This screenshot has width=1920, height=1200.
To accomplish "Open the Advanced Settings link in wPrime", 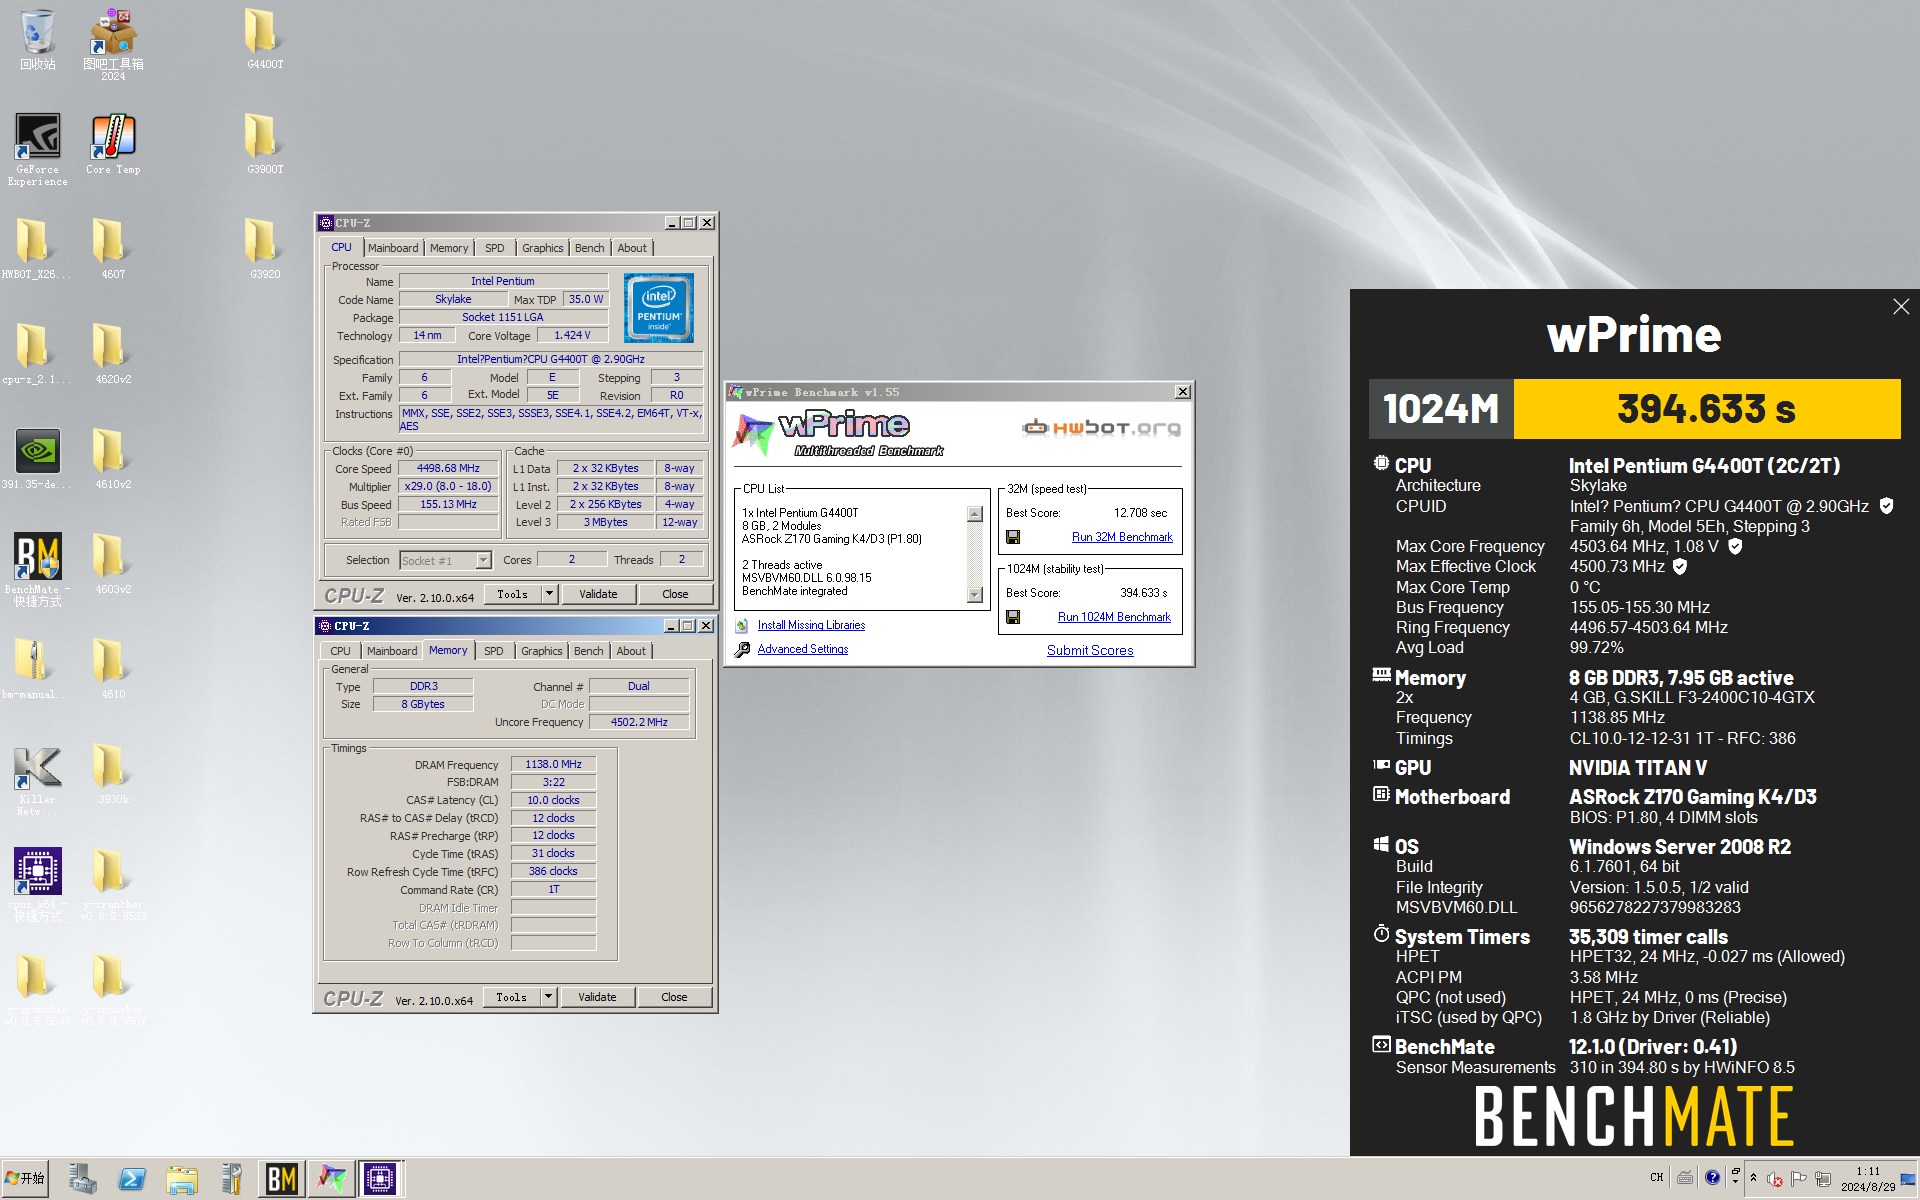I will tap(803, 649).
